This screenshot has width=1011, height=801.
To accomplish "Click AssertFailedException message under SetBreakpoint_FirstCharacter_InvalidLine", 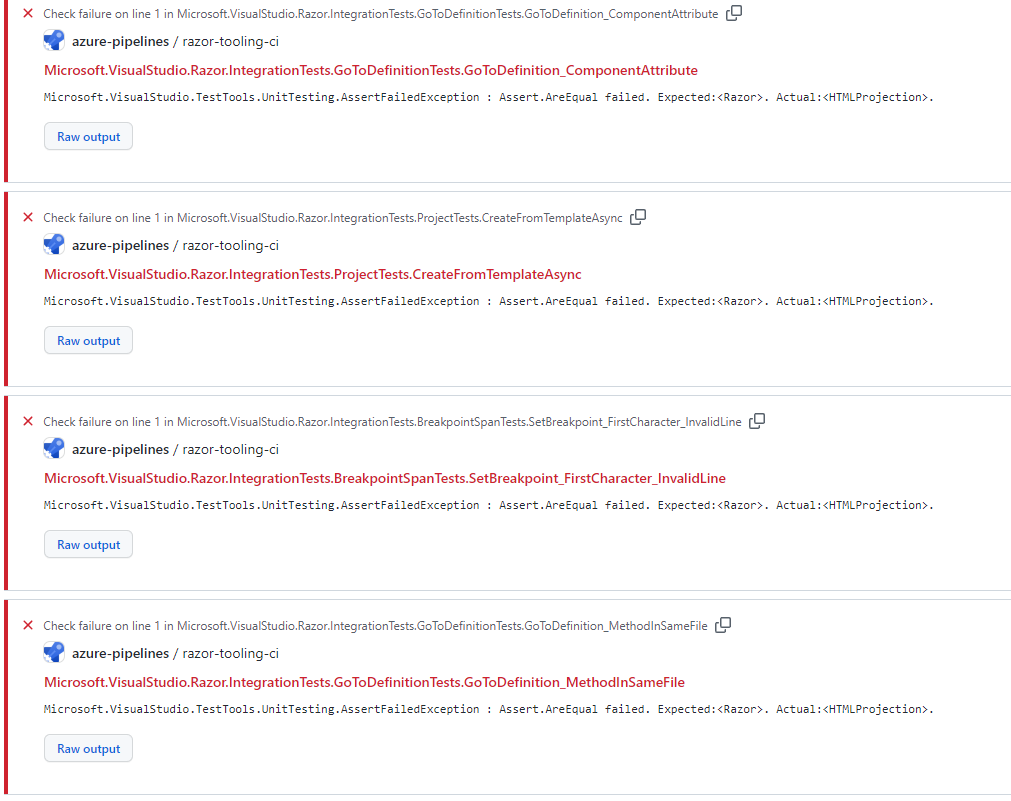I will pos(489,504).
